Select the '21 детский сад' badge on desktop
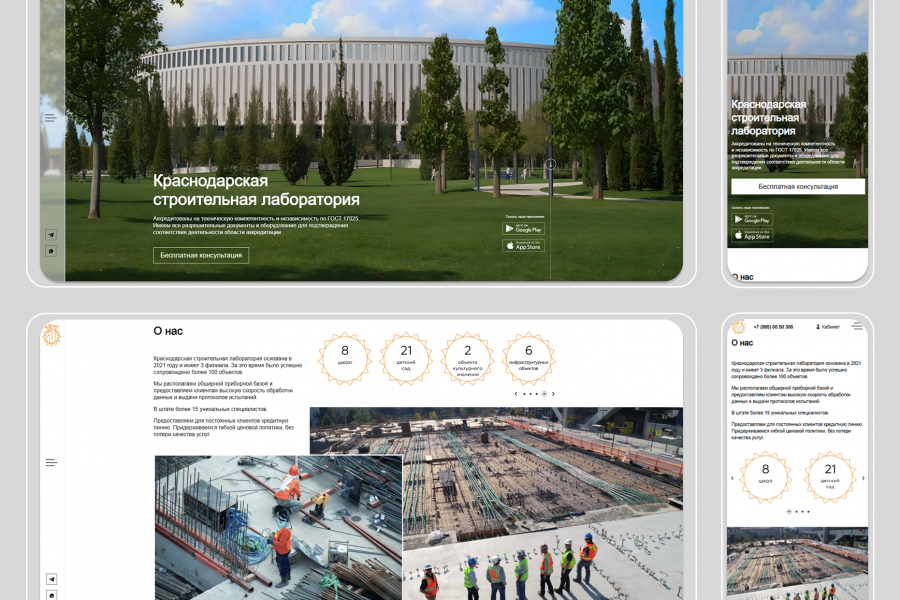 pos(406,358)
